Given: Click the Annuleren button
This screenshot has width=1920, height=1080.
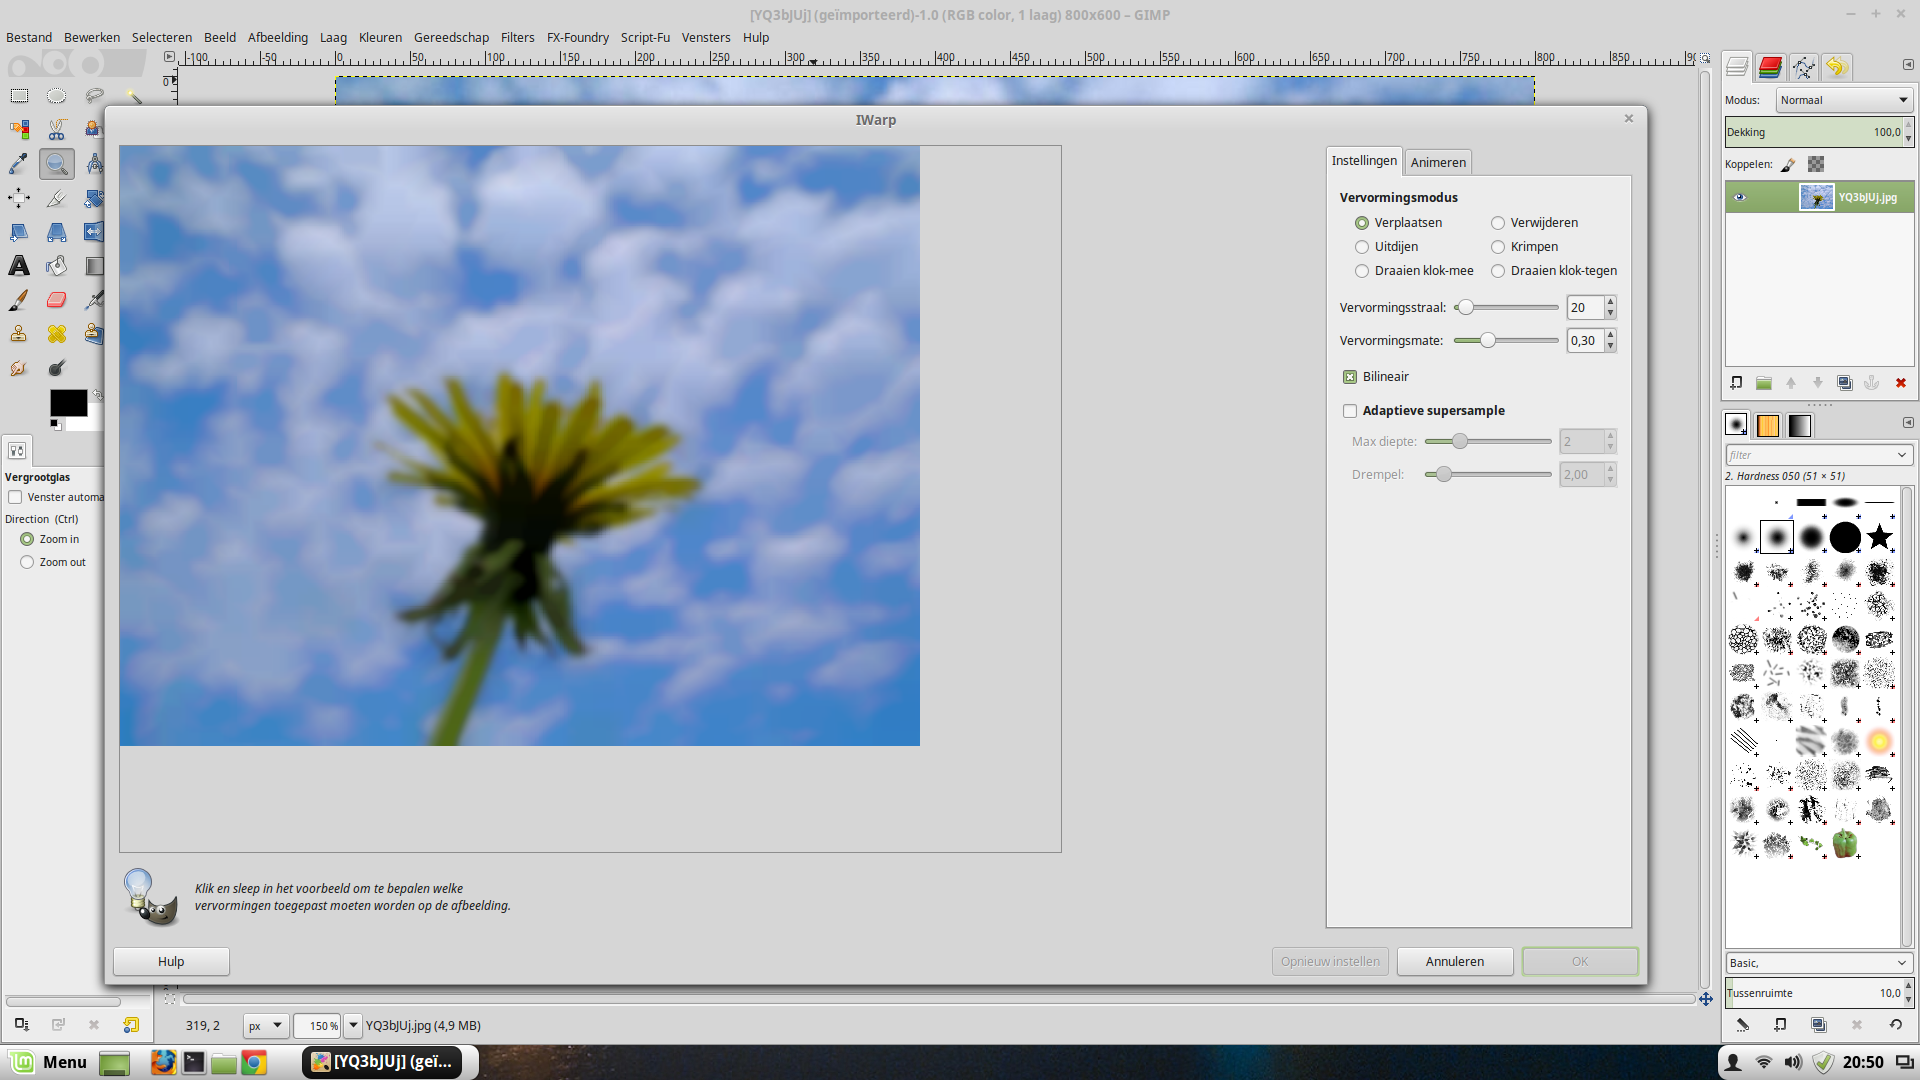Looking at the screenshot, I should tap(1455, 962).
